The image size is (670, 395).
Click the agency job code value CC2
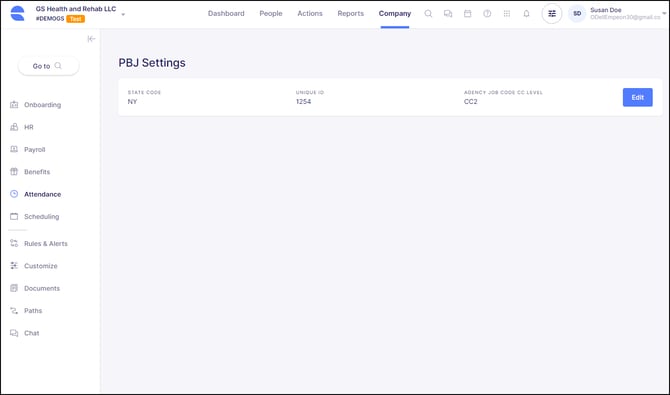(470, 102)
